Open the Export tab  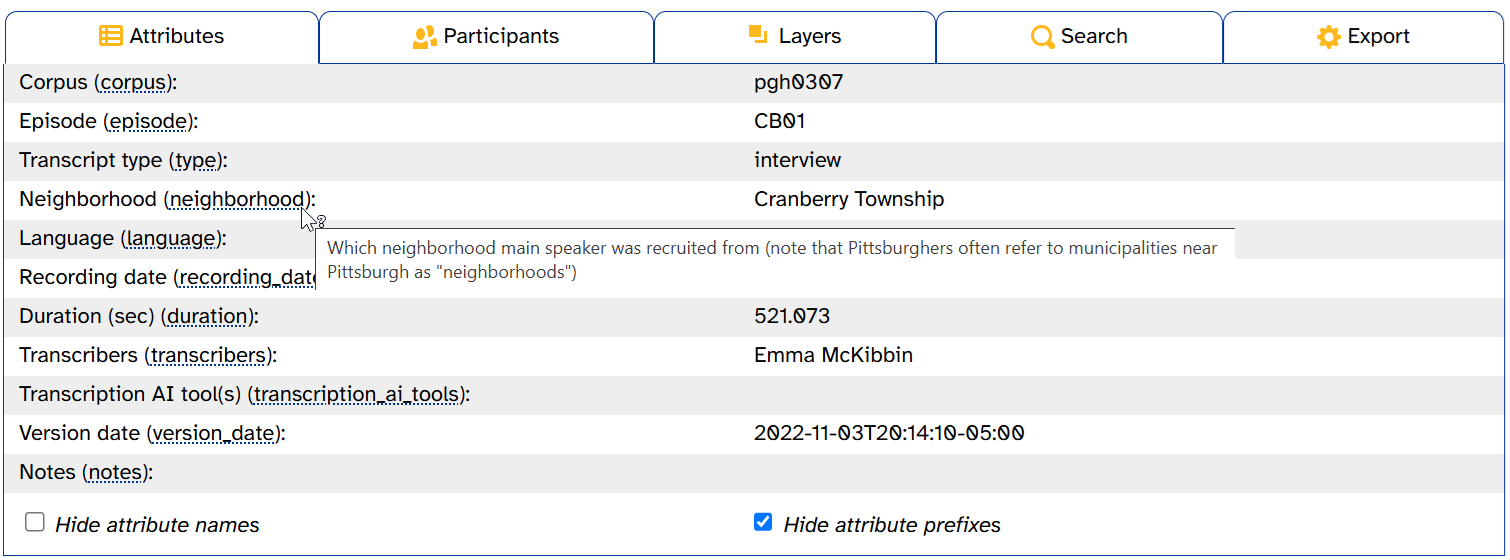point(1363,37)
